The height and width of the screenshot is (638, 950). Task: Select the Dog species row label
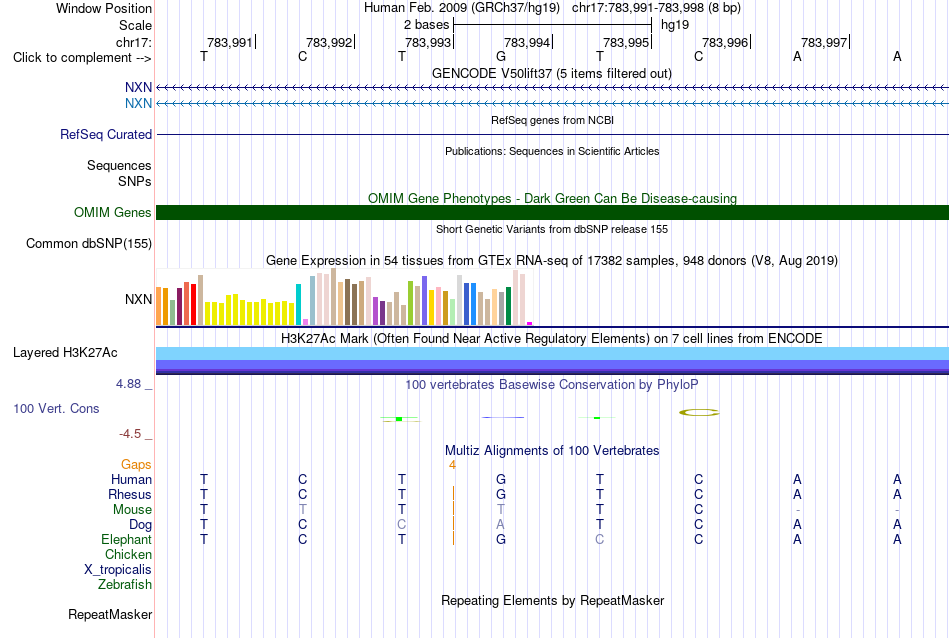pyautogui.click(x=140, y=525)
